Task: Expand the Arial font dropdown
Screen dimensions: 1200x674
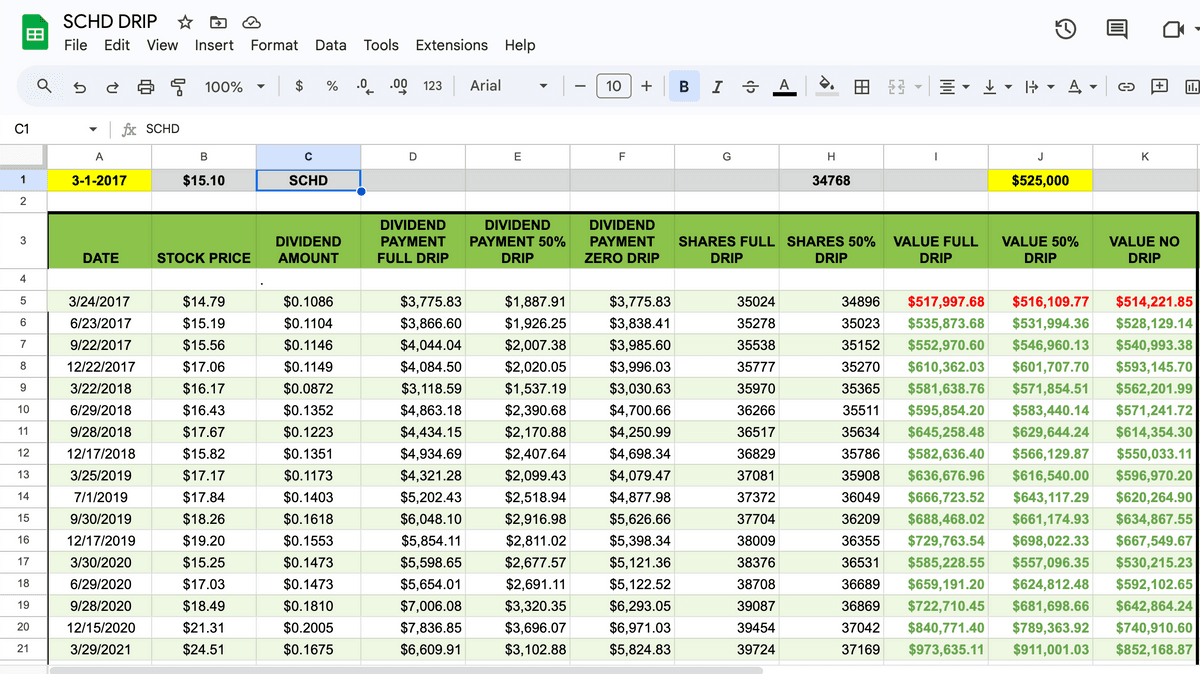Action: pyautogui.click(x=509, y=86)
